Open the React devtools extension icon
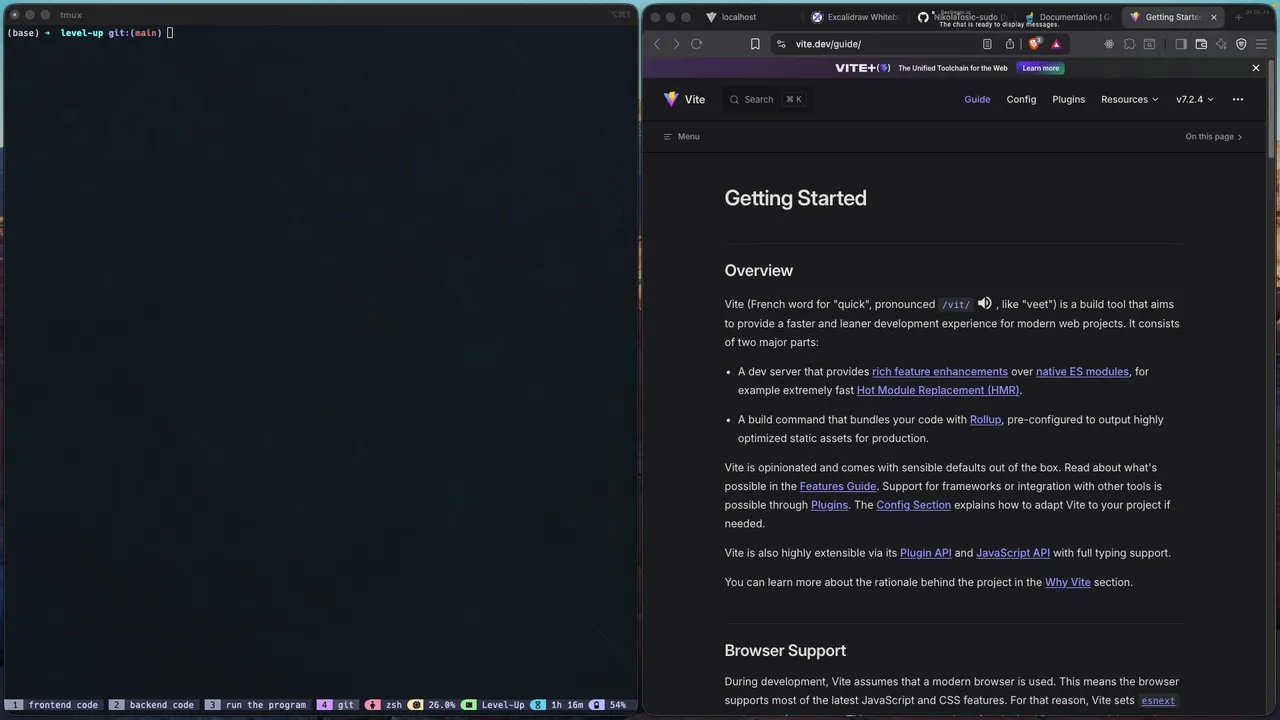The width and height of the screenshot is (1280, 720). pos(1109,44)
